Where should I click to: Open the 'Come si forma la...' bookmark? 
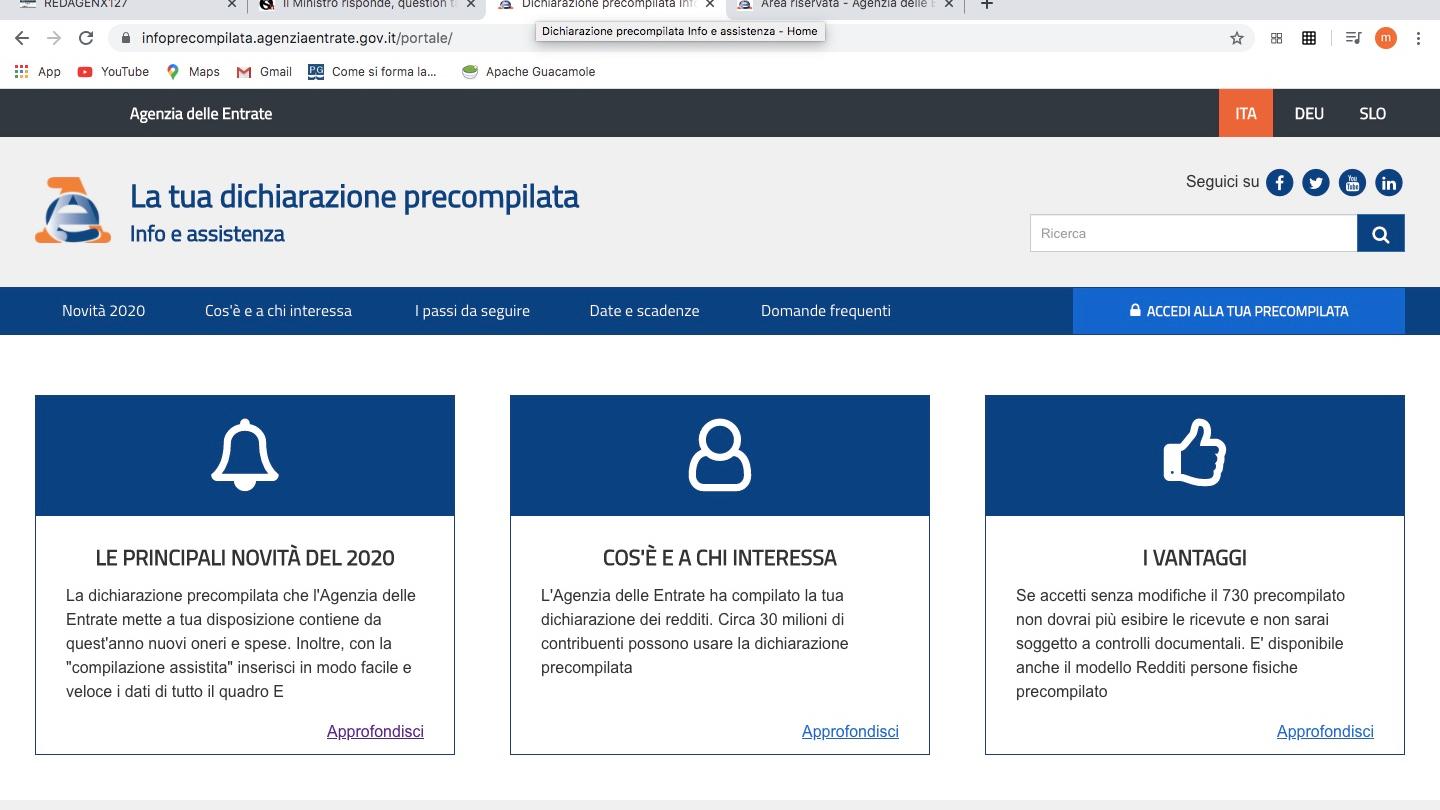[372, 71]
